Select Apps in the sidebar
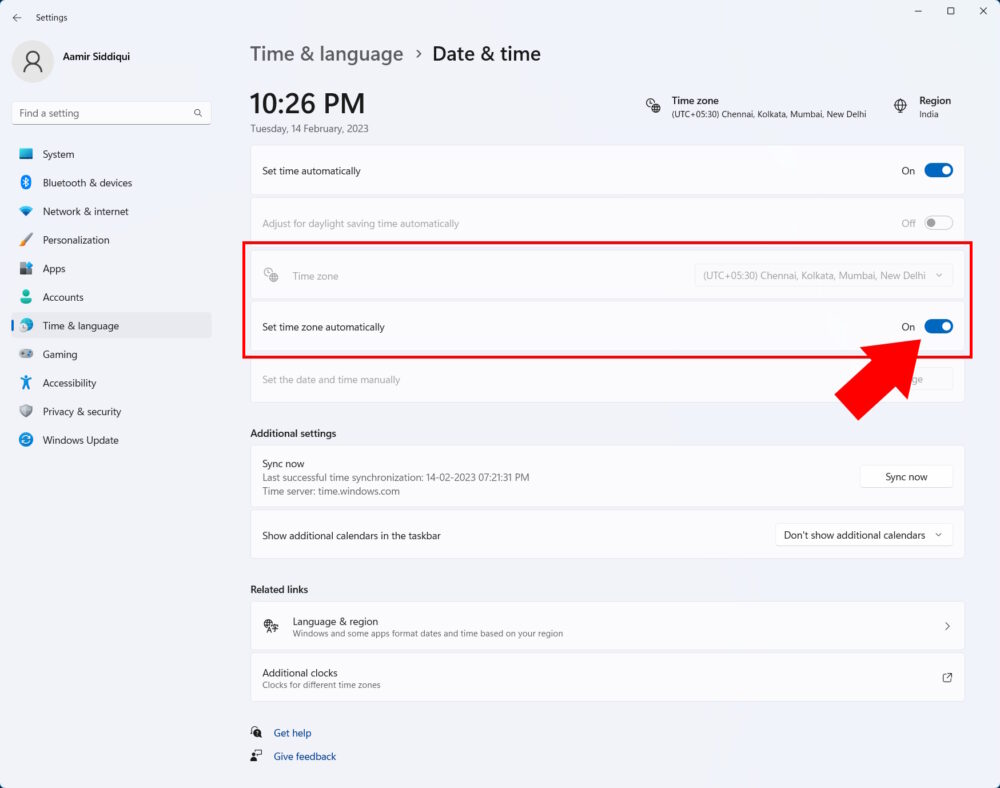 click(112, 268)
